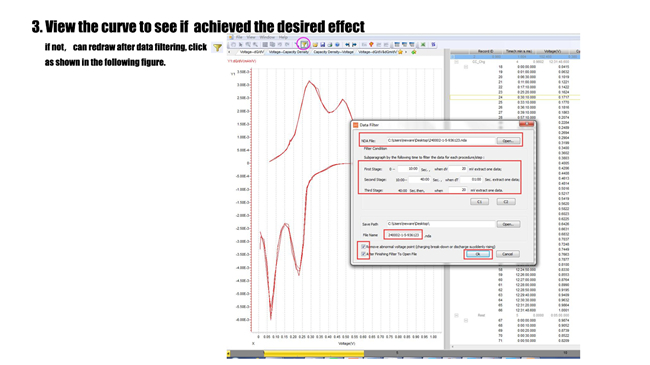Image resolution: width=650 pixels, height=365 pixels.
Task: Select record 71 row with voltage 0.8209
Action: click(515, 341)
